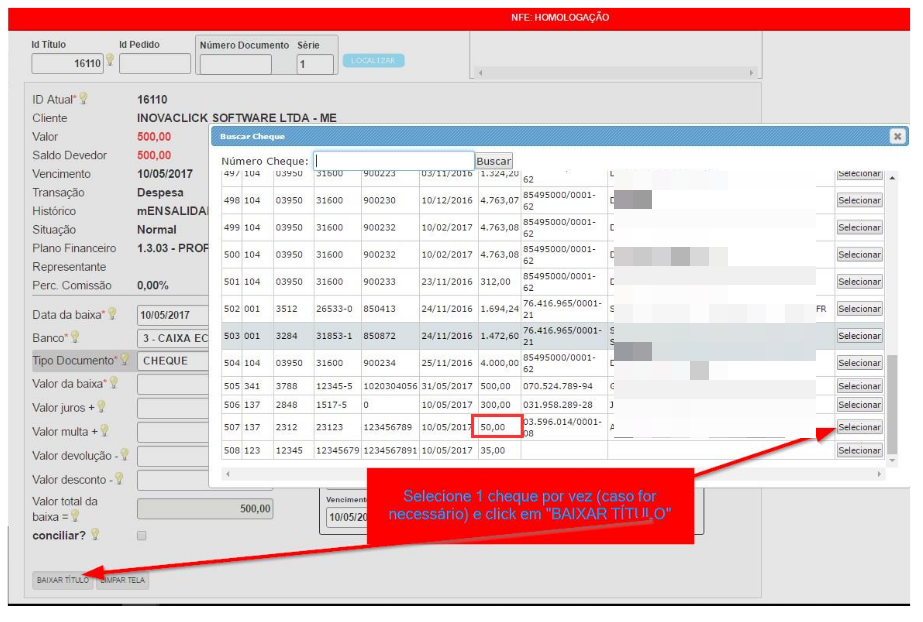Toggle the conciliar checkbox
The width and height of the screenshot is (923, 622).
coord(141,536)
